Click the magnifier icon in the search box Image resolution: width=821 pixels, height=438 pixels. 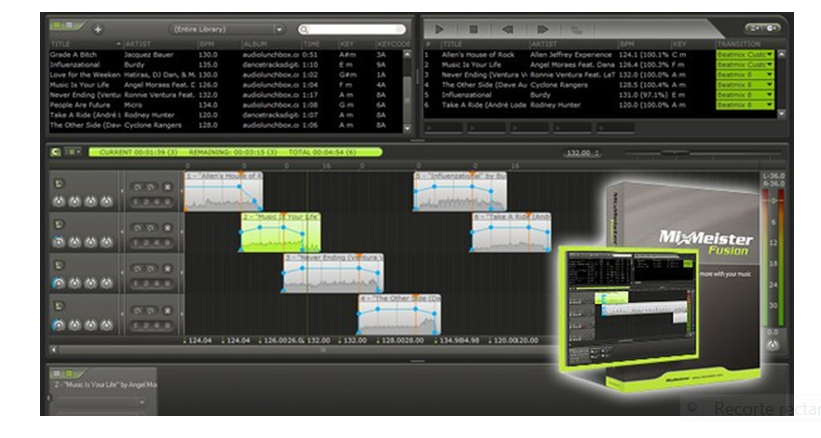pyautogui.click(x=304, y=30)
